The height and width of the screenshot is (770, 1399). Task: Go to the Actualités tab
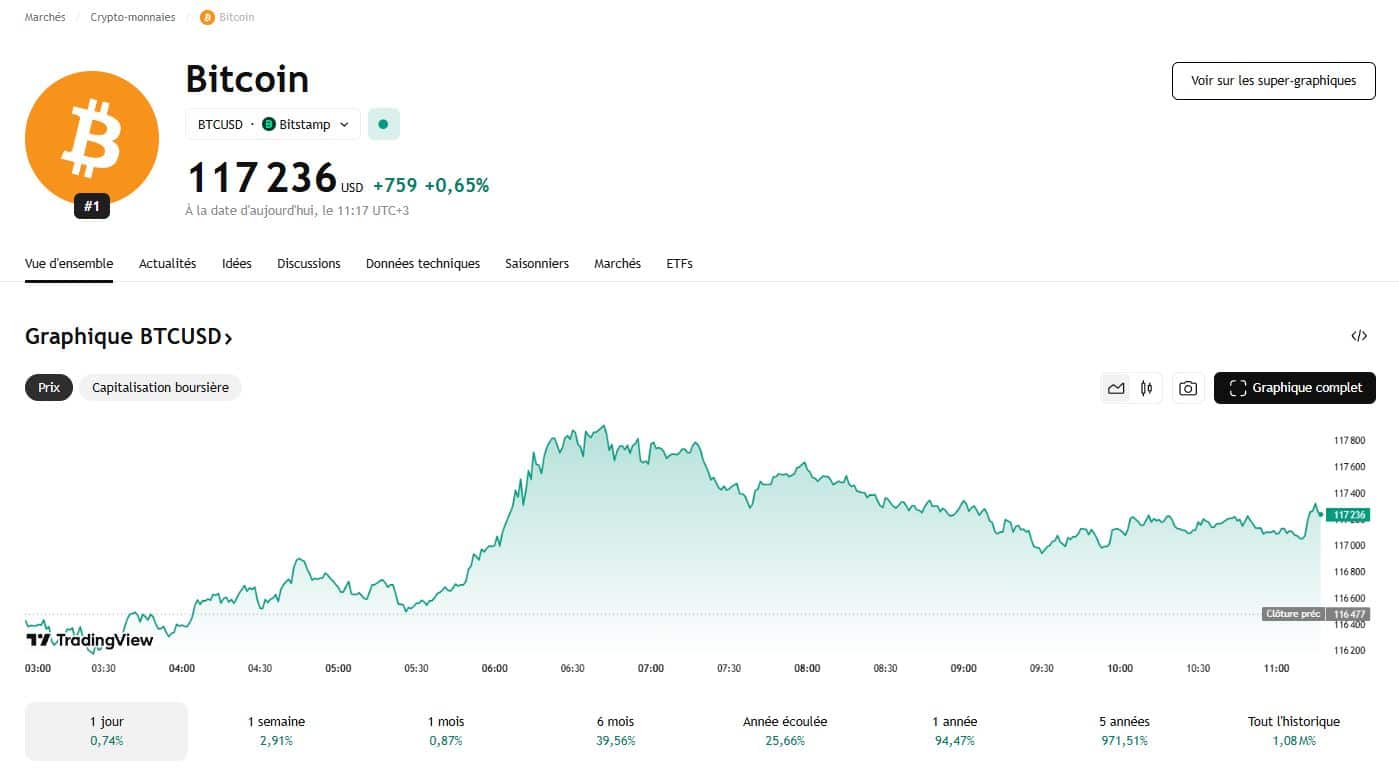pos(167,264)
